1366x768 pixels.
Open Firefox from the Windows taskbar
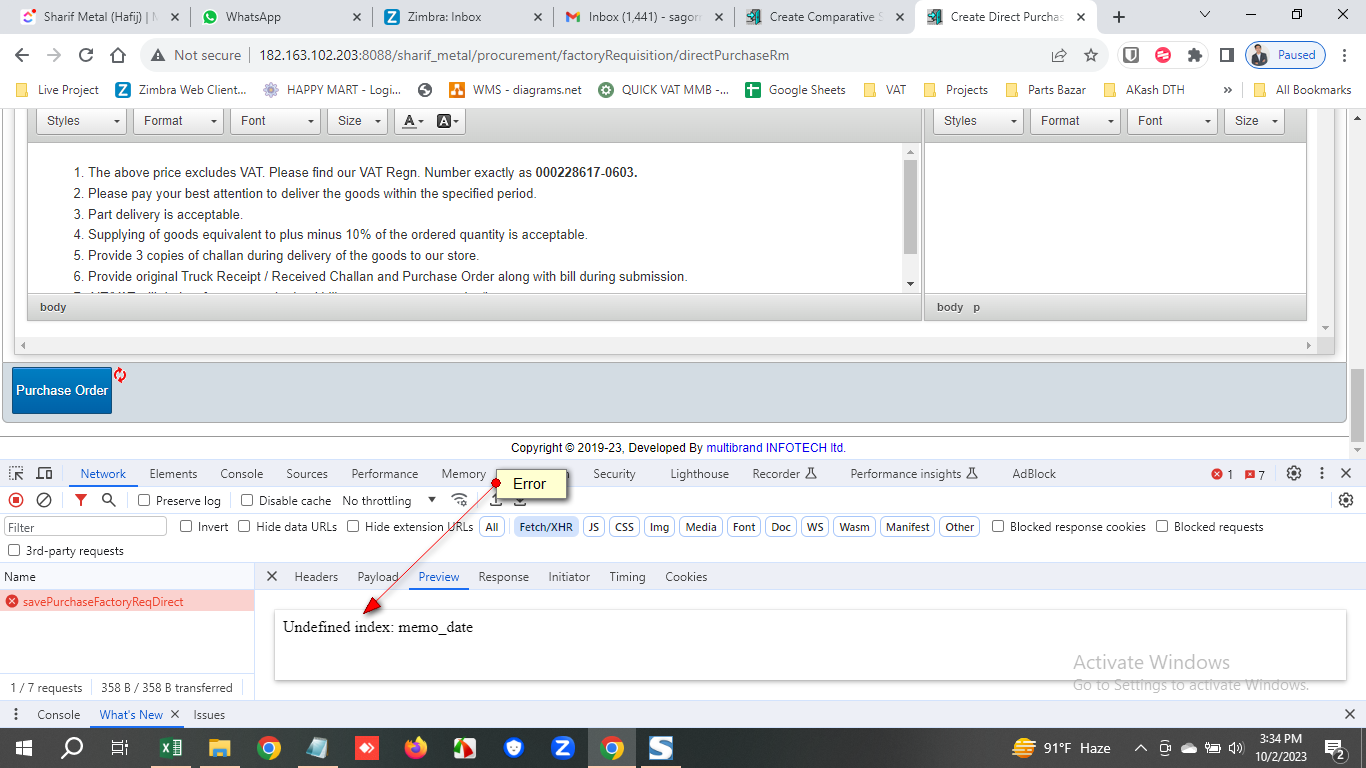coord(416,748)
